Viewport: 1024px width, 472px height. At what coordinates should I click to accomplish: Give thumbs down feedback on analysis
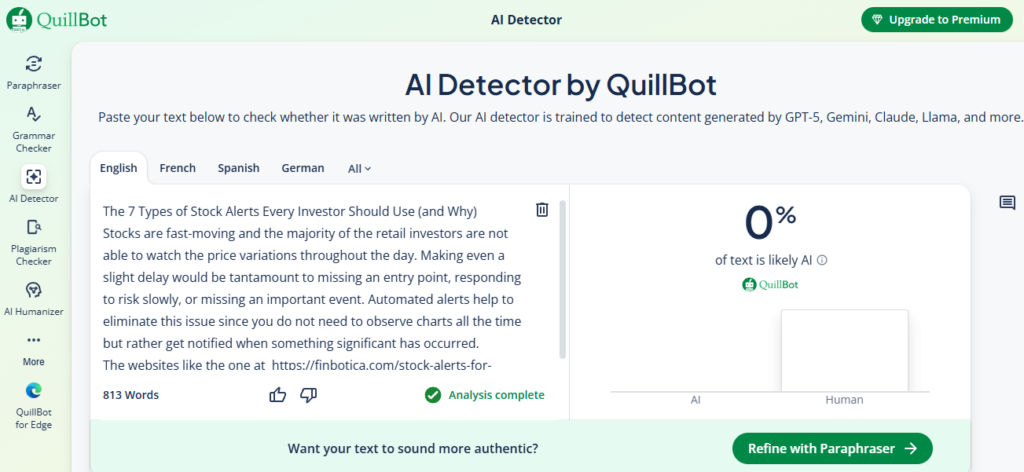coord(308,395)
